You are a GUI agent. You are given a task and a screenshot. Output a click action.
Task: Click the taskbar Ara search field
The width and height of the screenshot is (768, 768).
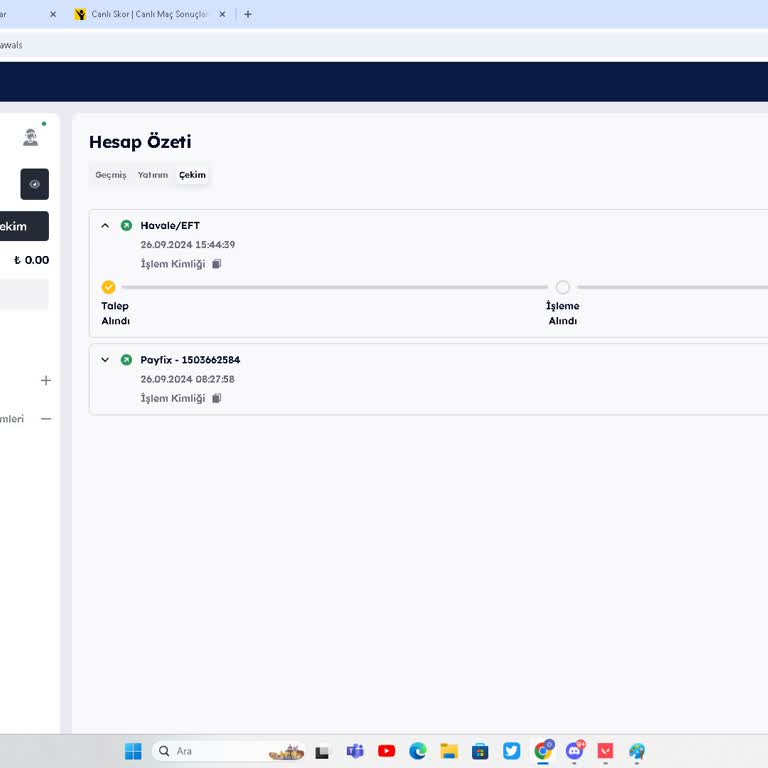pyautogui.click(x=229, y=751)
